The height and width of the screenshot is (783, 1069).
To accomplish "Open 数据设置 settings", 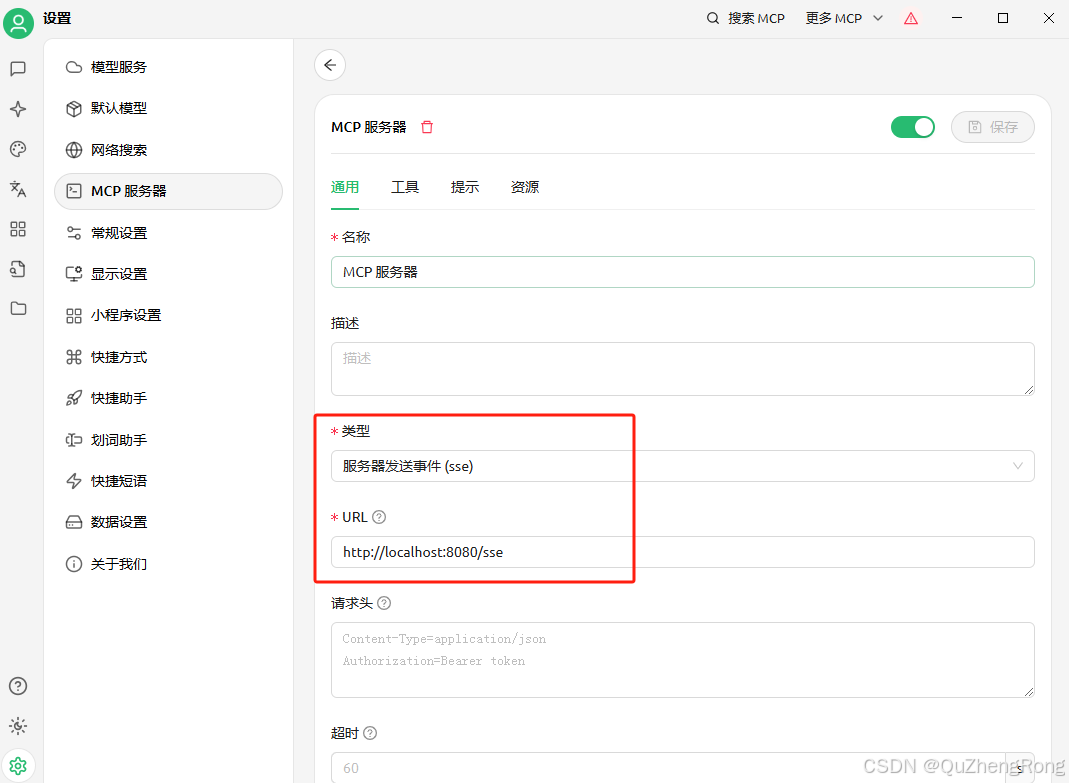I will (168, 522).
